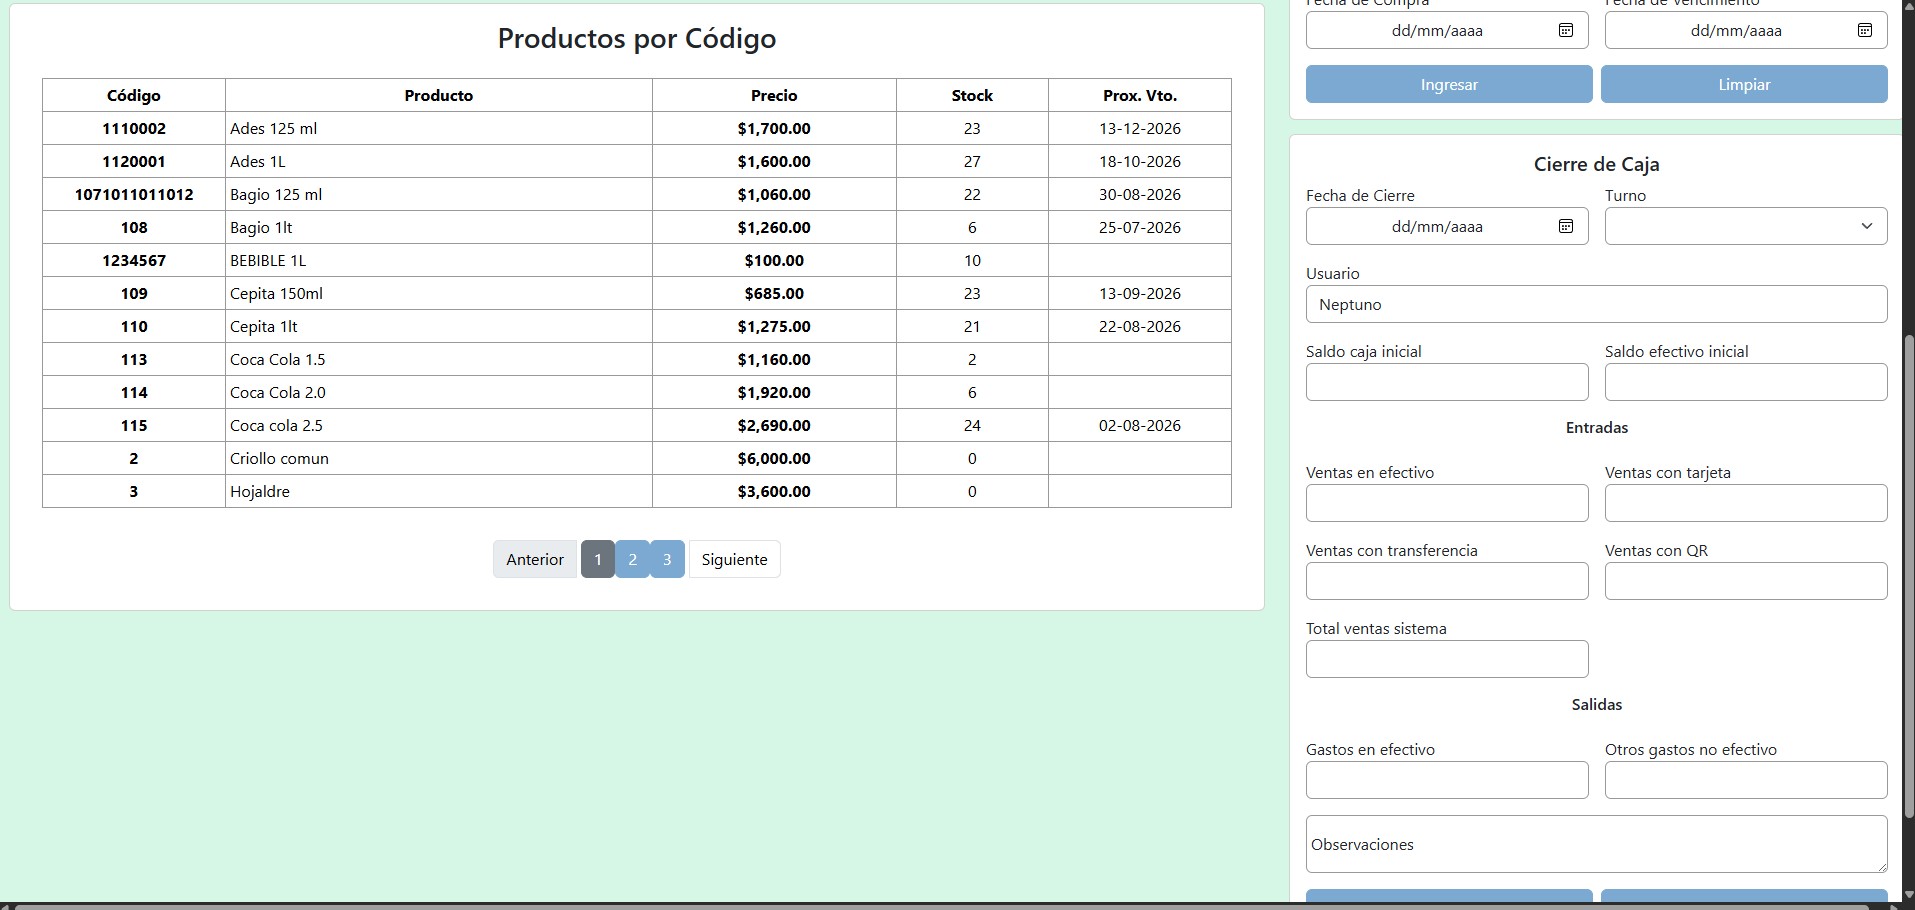Click the Ingresar button
1915x910 pixels.
(1449, 84)
